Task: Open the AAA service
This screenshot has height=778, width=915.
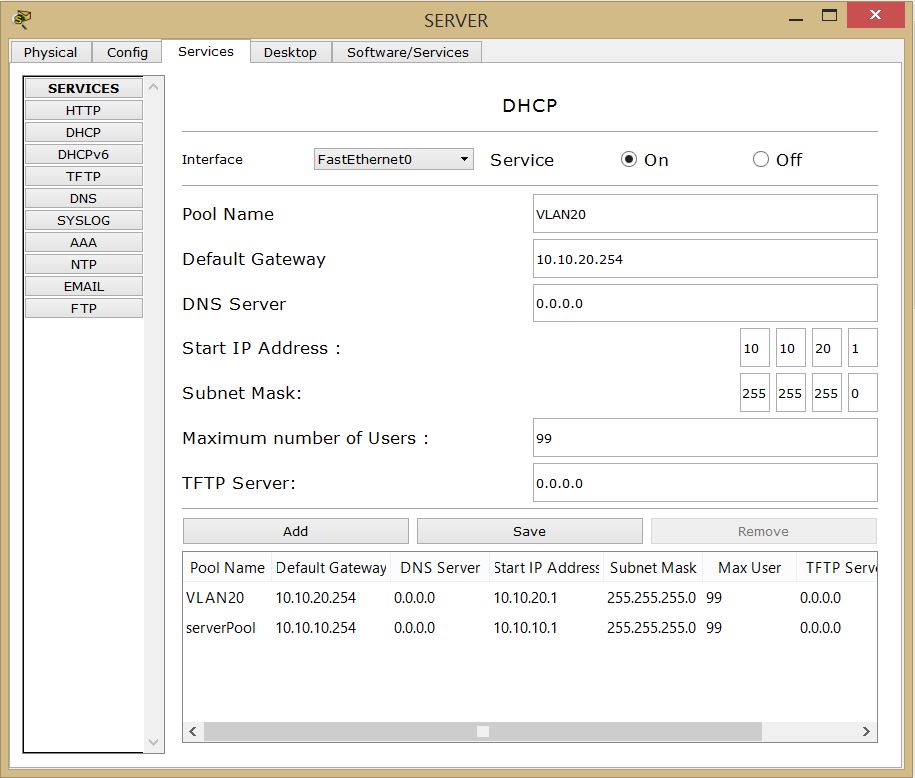Action: point(83,242)
